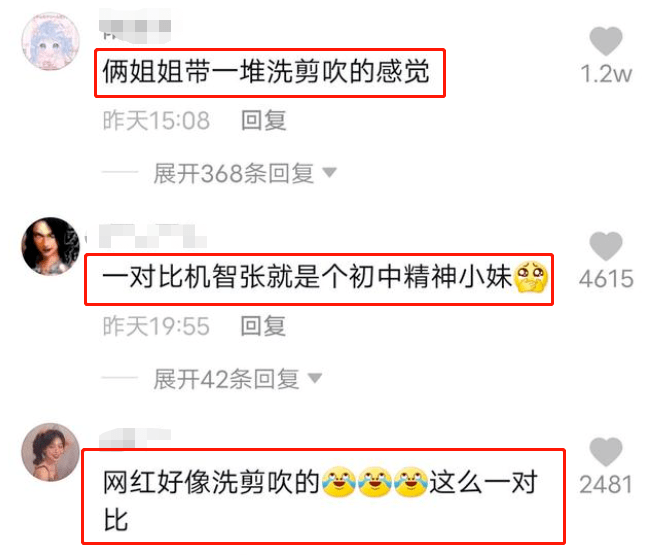Expand 展开42条回复 replies
The width and height of the screenshot is (651, 555).
tap(226, 379)
